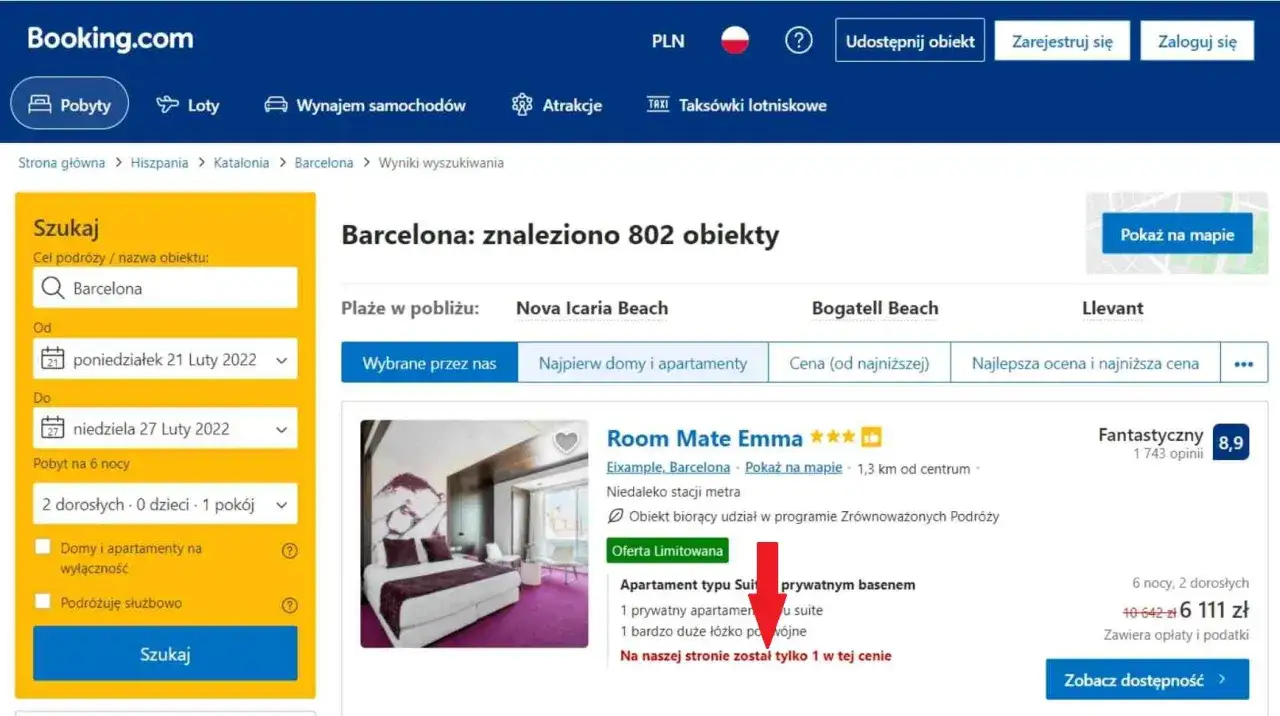Open the check-in date dropdown showing 21 Luty
The height and width of the screenshot is (716, 1280).
pos(164,358)
